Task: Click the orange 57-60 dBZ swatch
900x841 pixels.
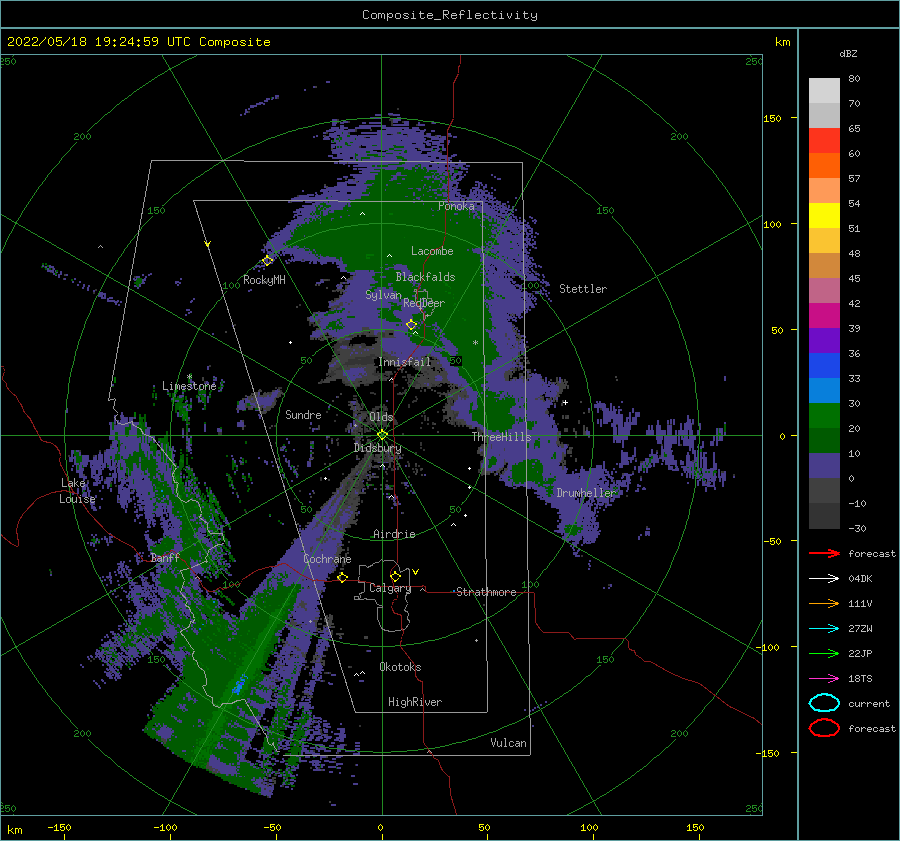Action: tap(824, 165)
